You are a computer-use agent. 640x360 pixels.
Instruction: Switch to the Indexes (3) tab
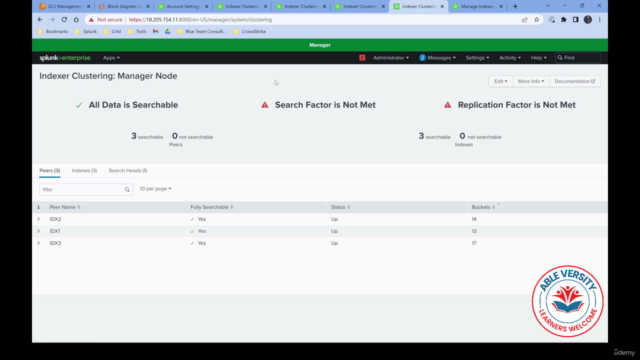click(84, 171)
